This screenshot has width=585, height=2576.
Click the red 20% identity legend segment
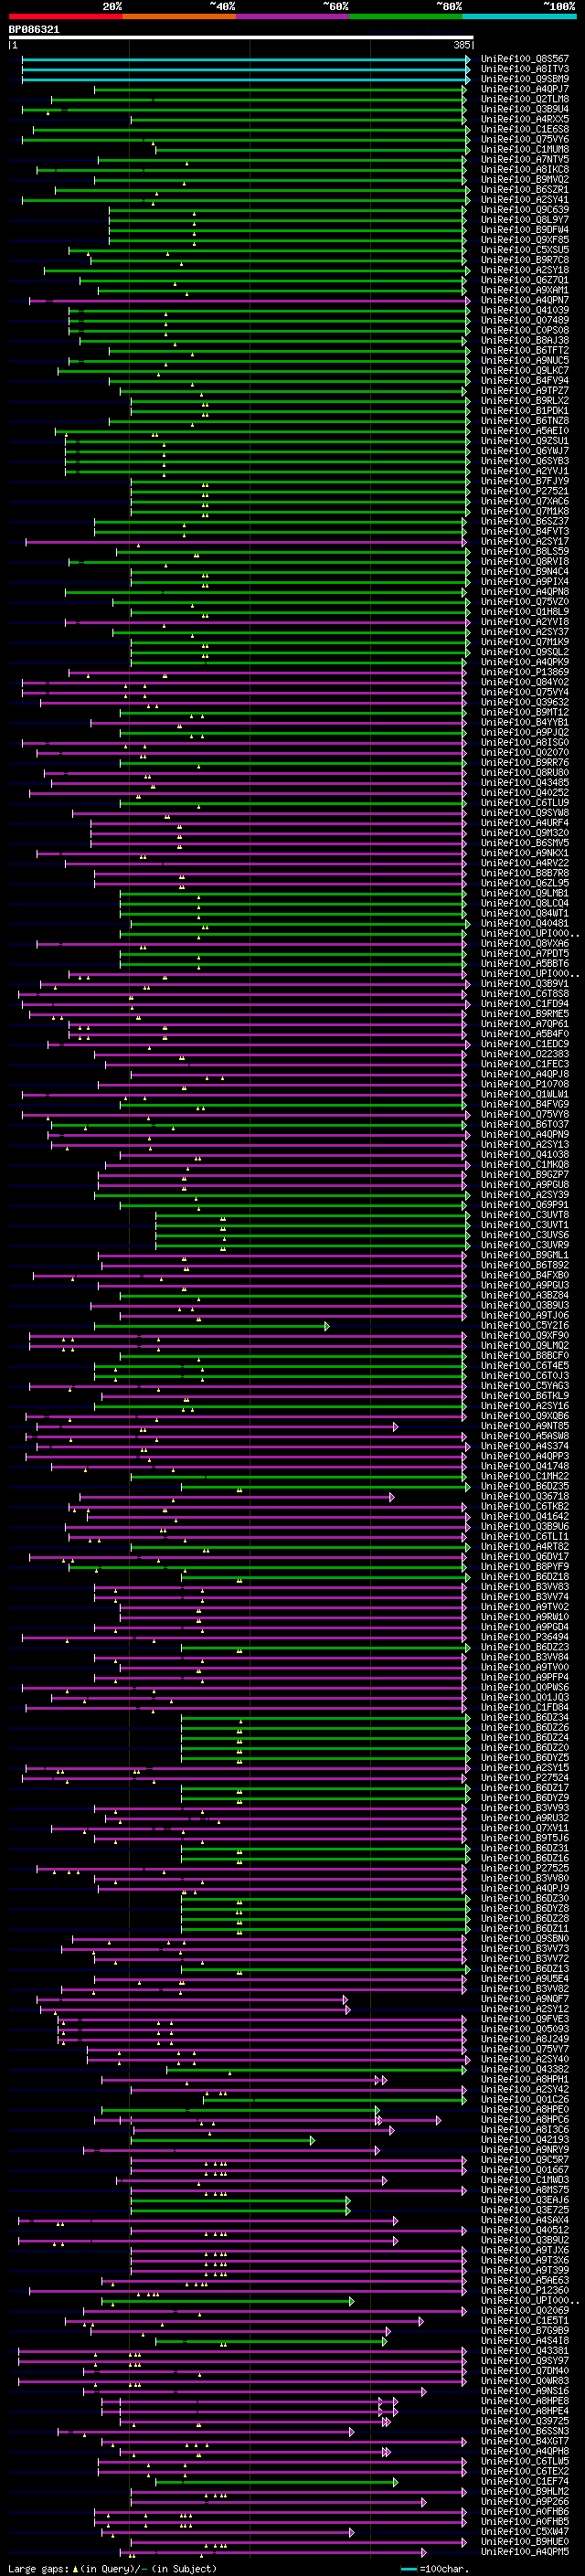(65, 16)
